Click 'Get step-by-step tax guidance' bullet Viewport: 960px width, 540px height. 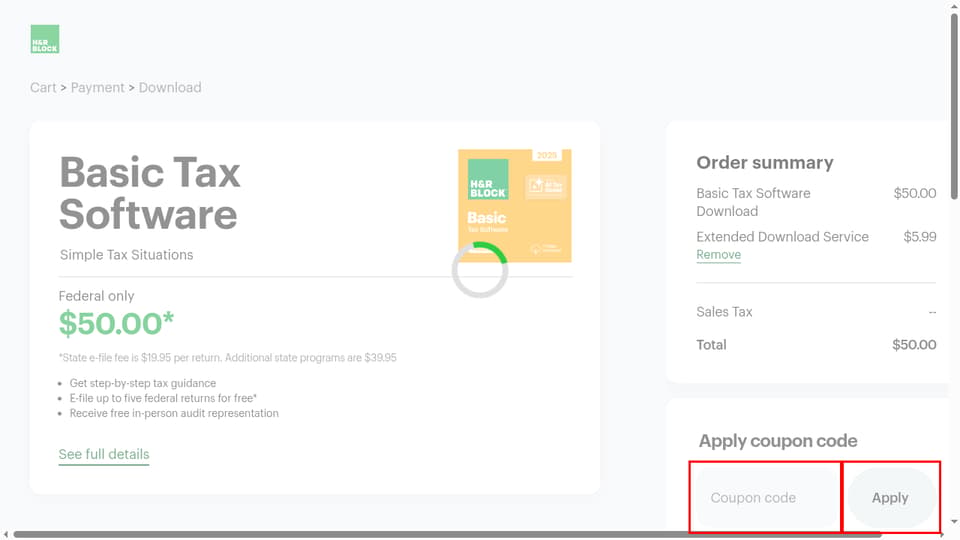(x=143, y=383)
